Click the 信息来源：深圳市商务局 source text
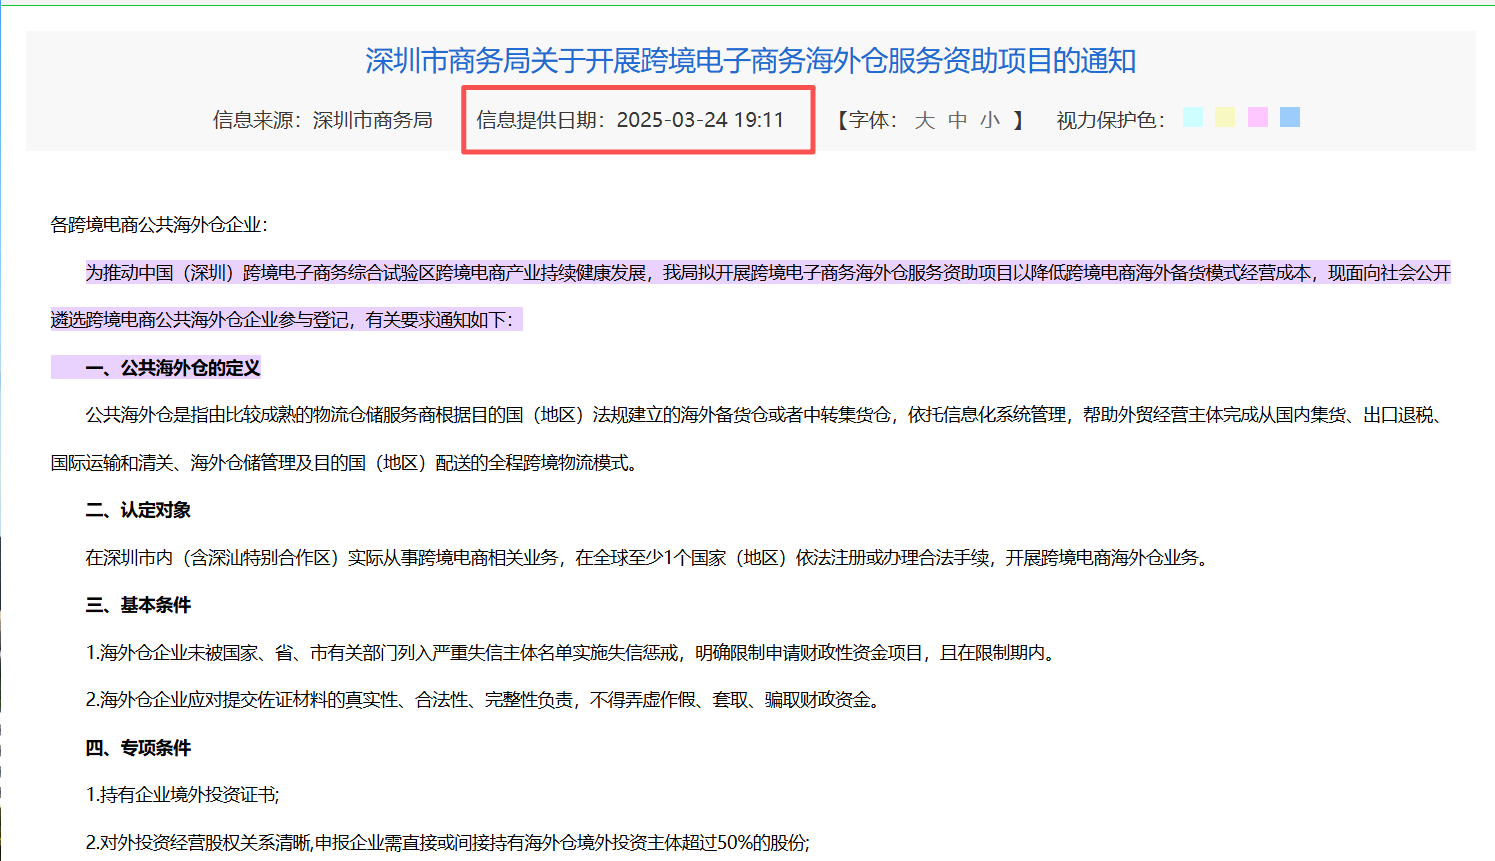 322,120
